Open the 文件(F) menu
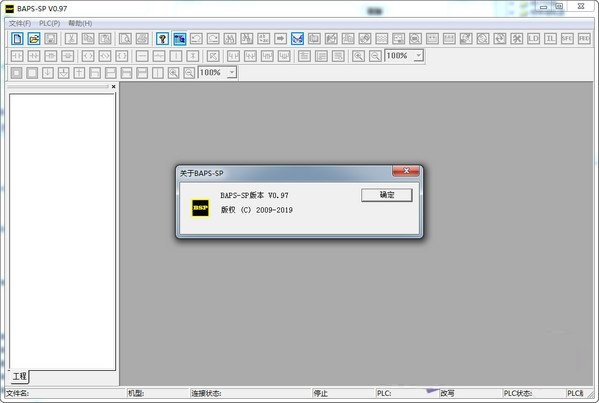This screenshot has width=599, height=403. [x=20, y=23]
